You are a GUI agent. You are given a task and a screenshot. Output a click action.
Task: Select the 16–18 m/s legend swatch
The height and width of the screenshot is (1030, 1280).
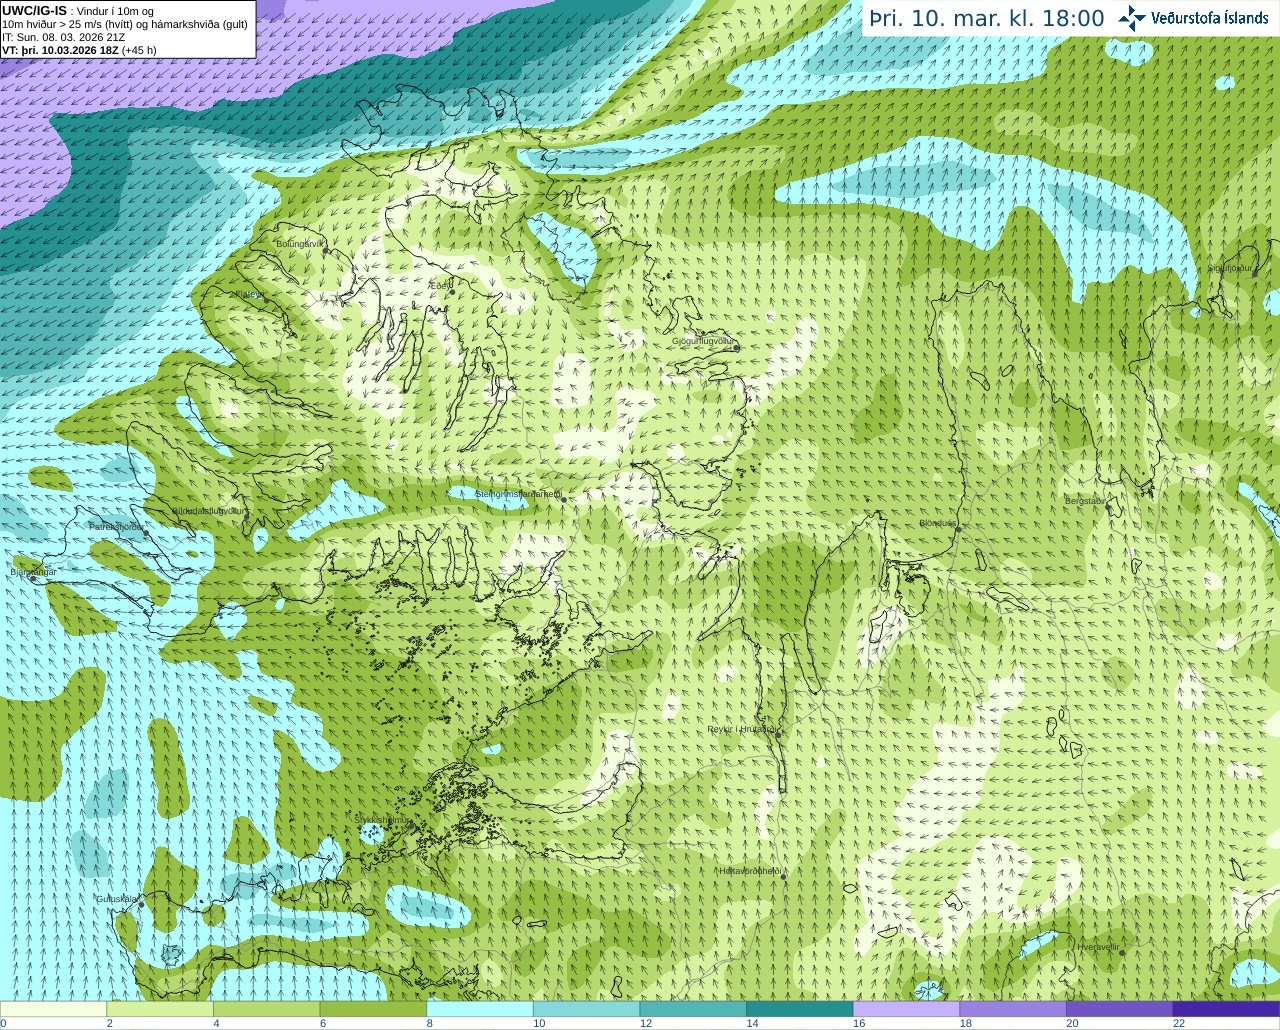pos(906,1009)
